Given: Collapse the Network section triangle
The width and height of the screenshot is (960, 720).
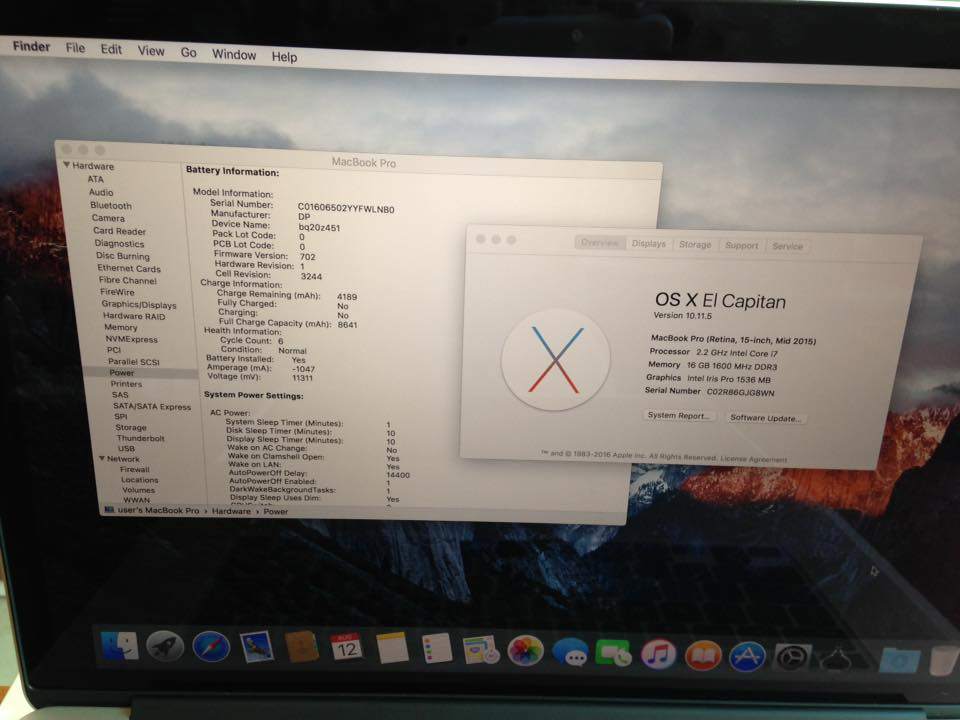Looking at the screenshot, I should point(102,458).
